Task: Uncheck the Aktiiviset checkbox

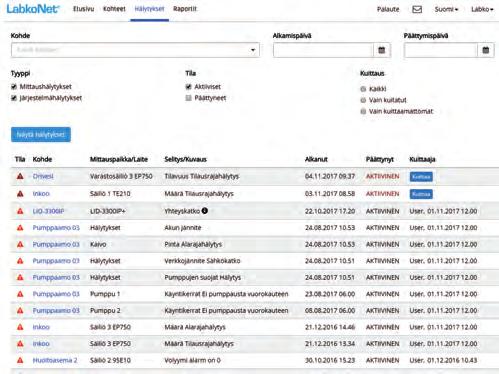Action: point(188,87)
